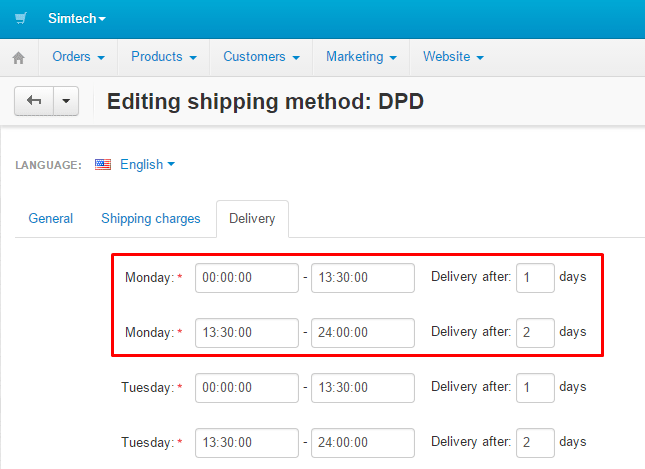Open the Products menu
The height and width of the screenshot is (469, 645).
click(163, 57)
